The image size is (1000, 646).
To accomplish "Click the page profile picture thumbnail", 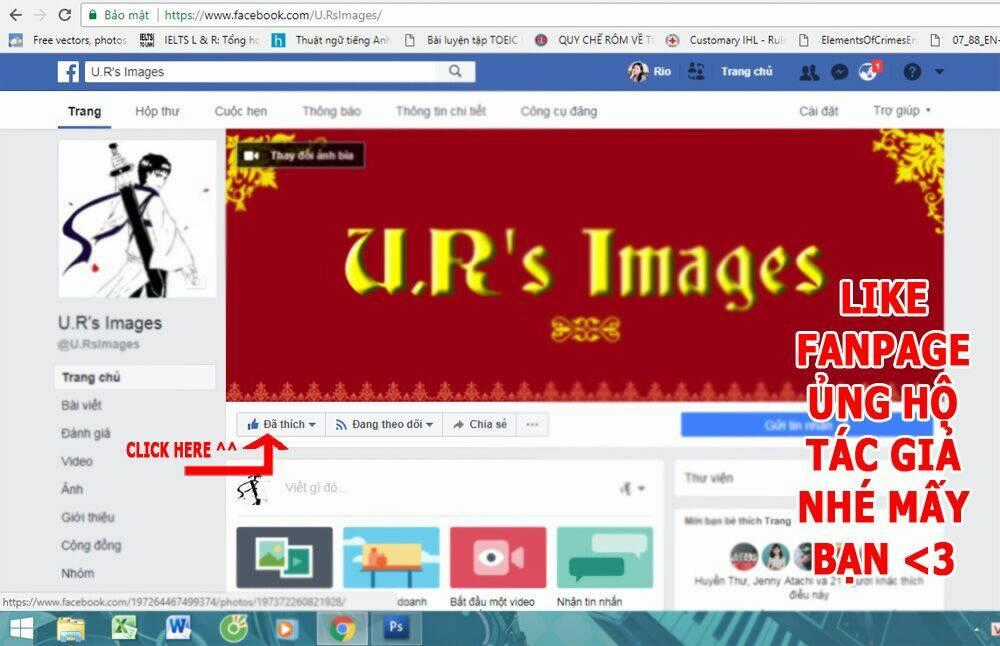I will coord(137,219).
